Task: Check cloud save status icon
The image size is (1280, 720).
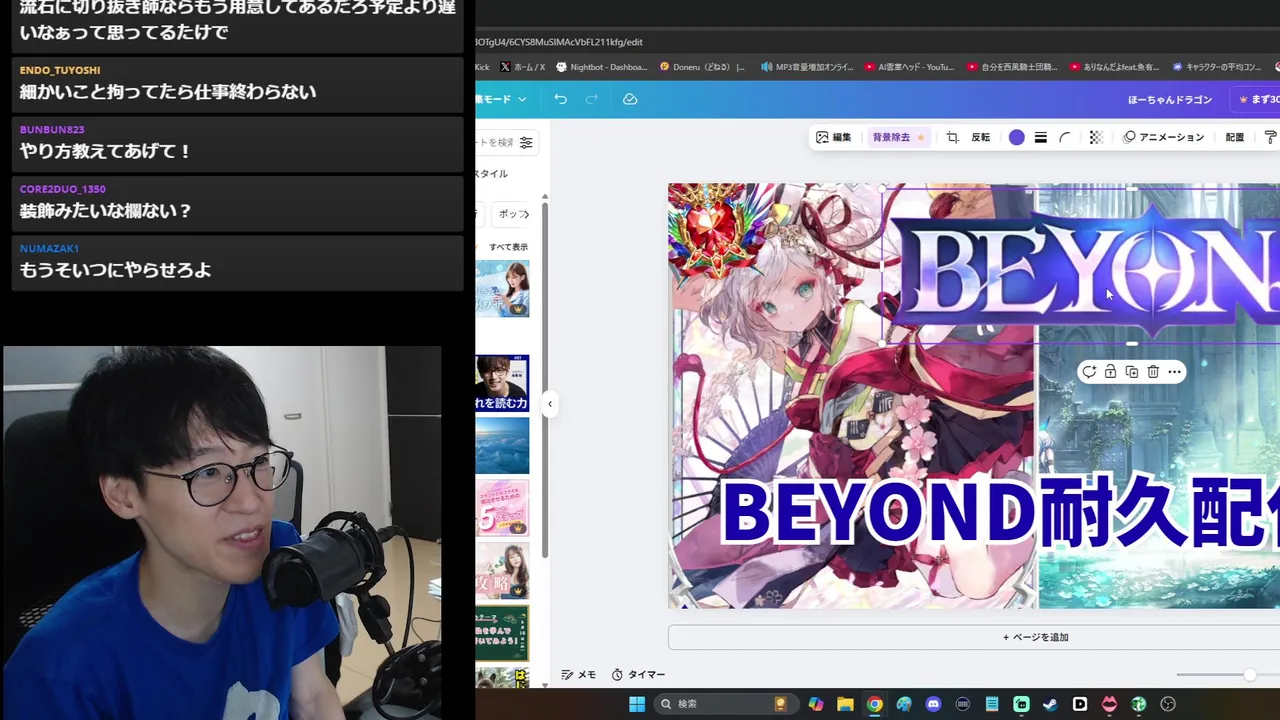Action: point(630,99)
